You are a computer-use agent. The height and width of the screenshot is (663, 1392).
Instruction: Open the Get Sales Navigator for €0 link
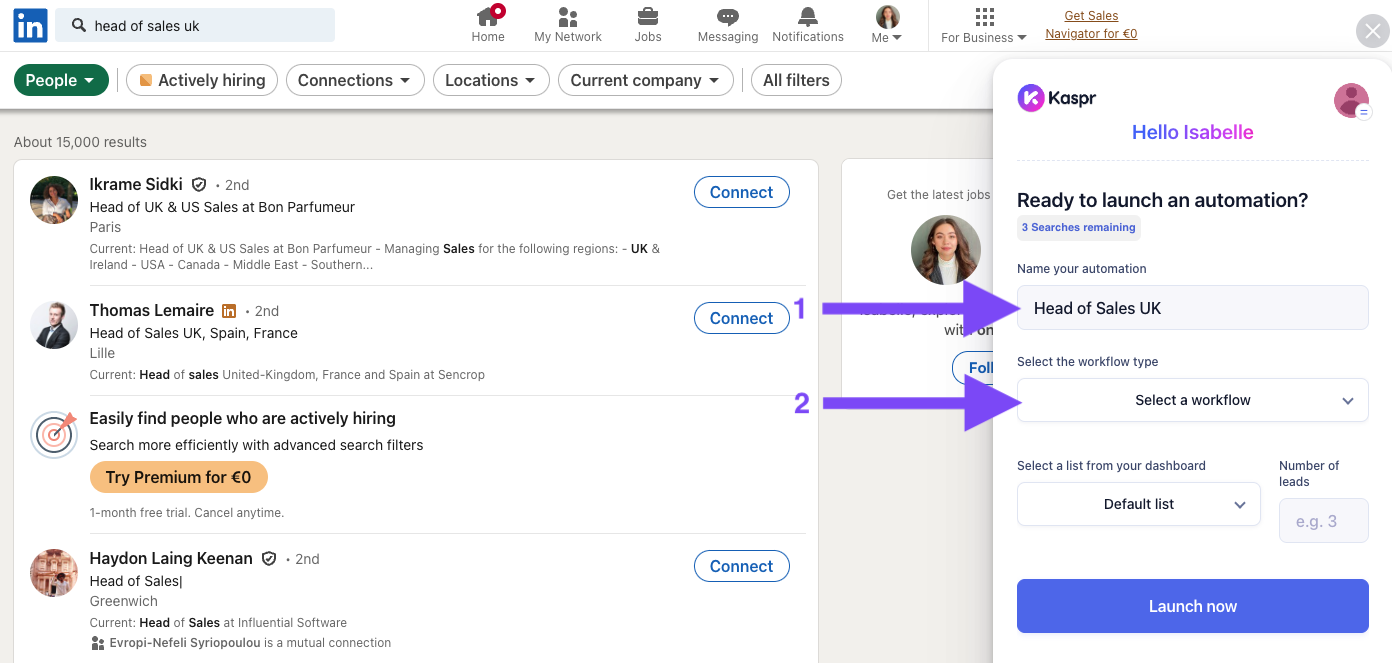pos(1091,25)
